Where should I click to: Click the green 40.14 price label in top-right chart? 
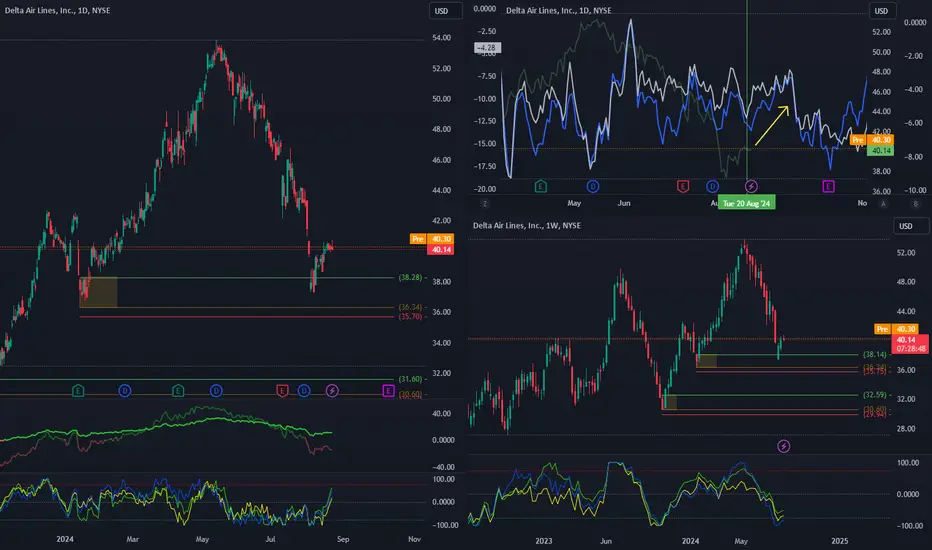(x=880, y=150)
